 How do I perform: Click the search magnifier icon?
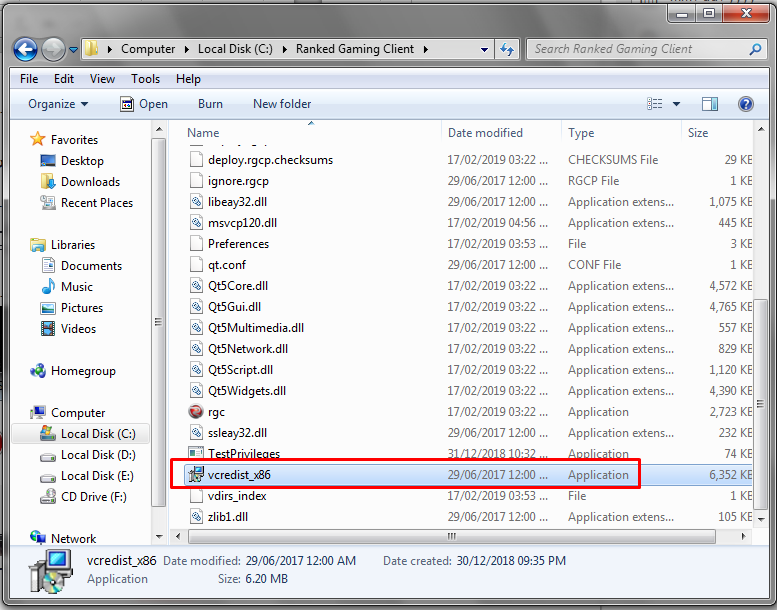click(x=755, y=49)
